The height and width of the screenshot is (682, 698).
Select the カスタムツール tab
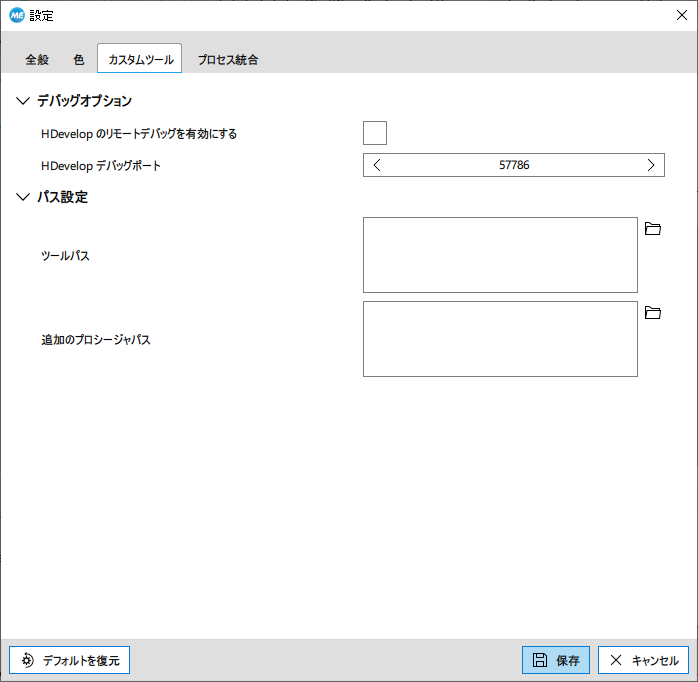tap(140, 60)
